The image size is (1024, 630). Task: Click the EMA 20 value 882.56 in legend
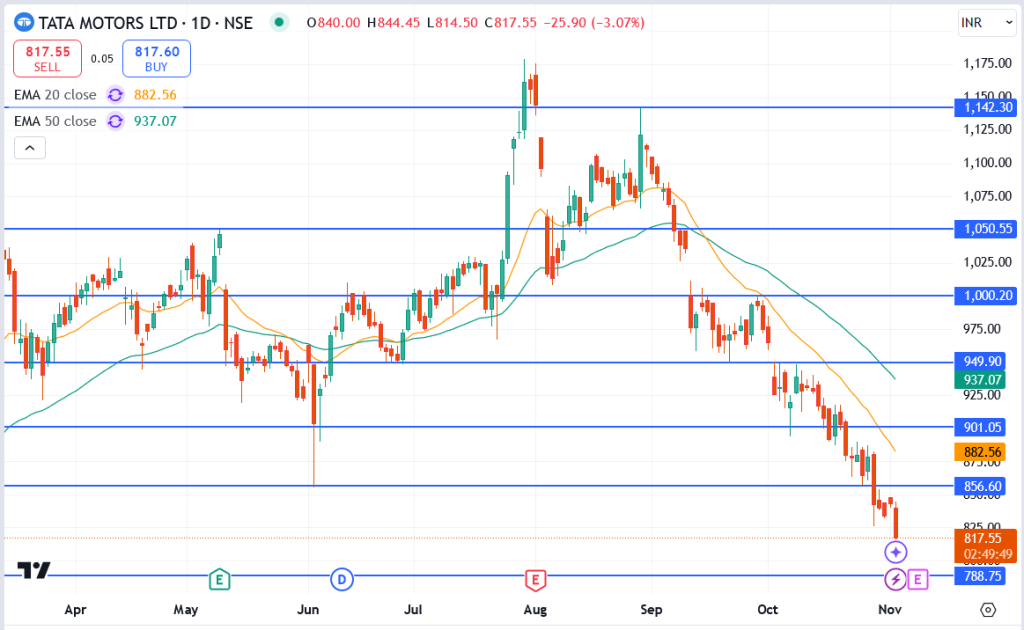155,95
